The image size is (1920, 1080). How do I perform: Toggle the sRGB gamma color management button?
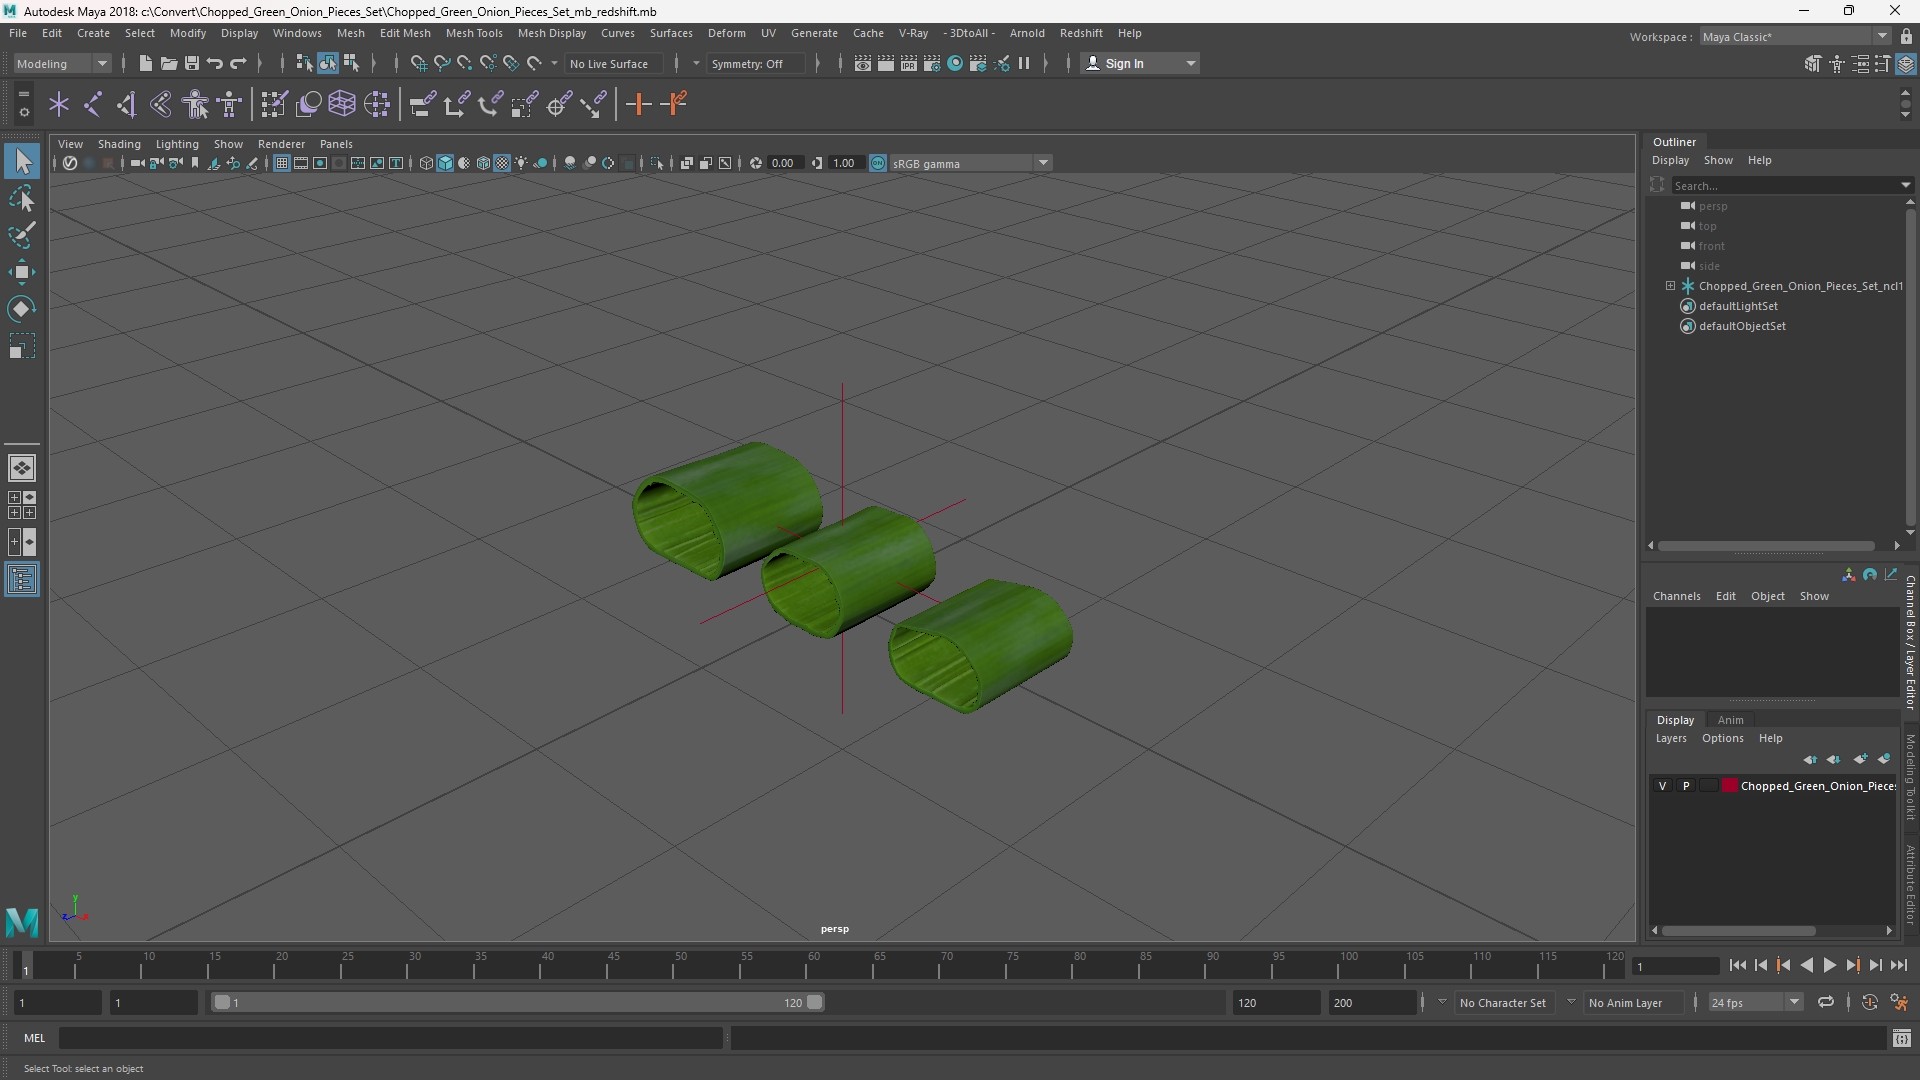coord(878,163)
